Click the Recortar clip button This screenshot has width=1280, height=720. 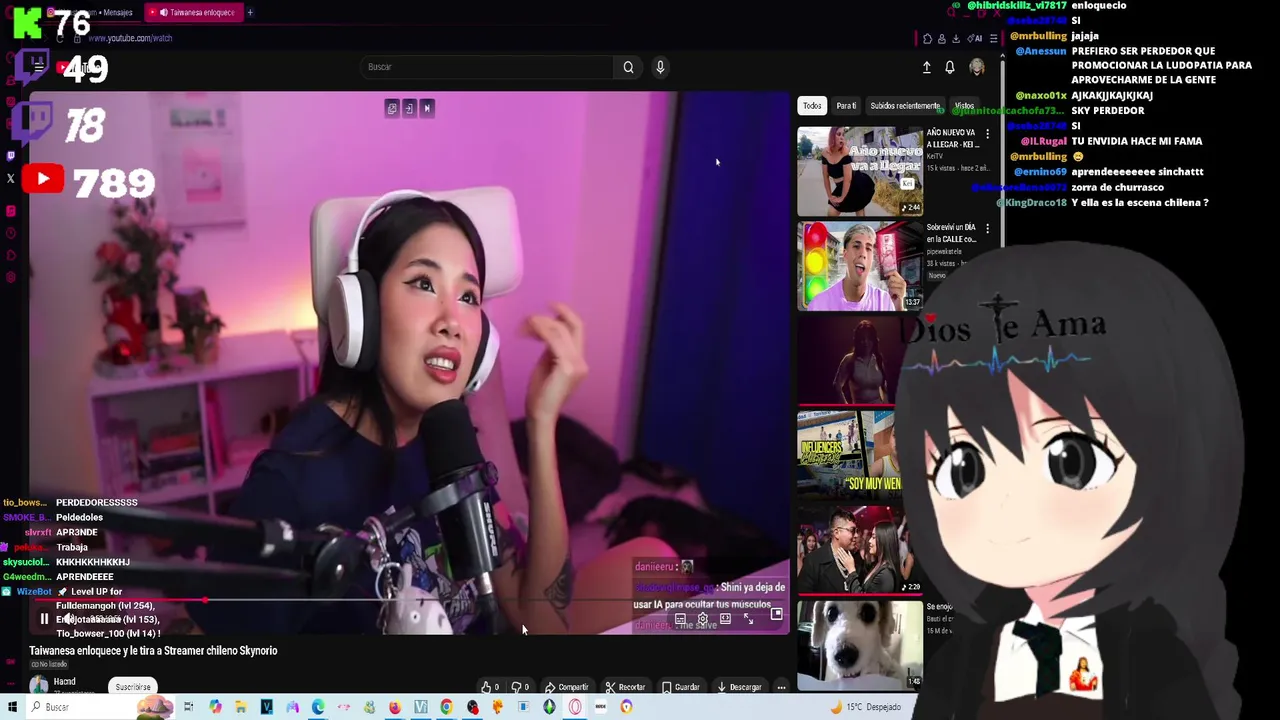point(625,687)
